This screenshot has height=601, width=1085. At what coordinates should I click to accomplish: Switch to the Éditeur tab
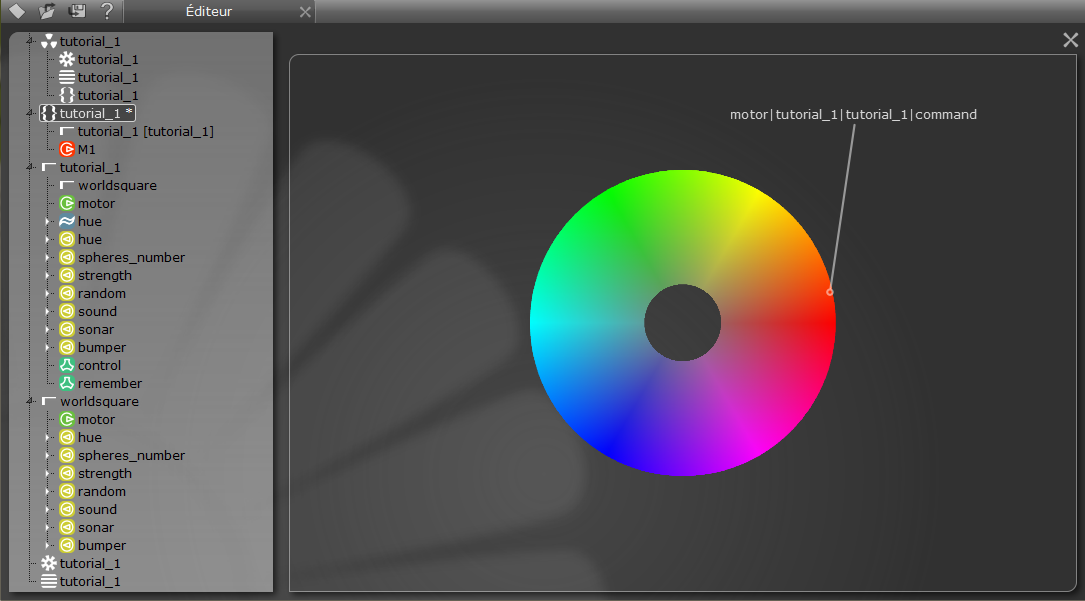click(209, 11)
